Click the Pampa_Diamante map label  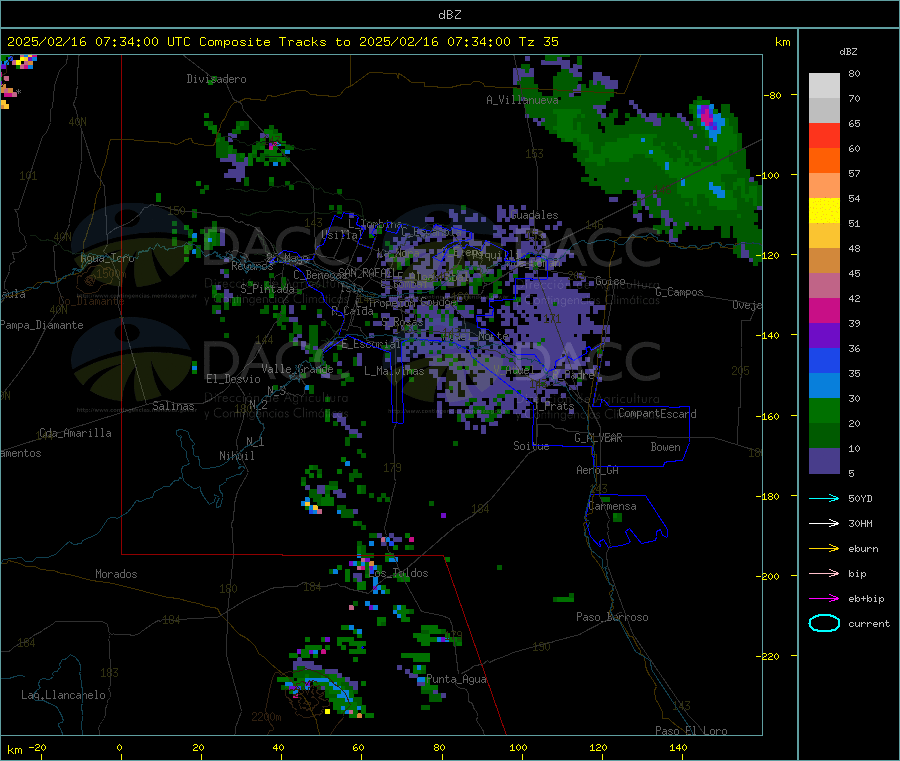[42, 325]
